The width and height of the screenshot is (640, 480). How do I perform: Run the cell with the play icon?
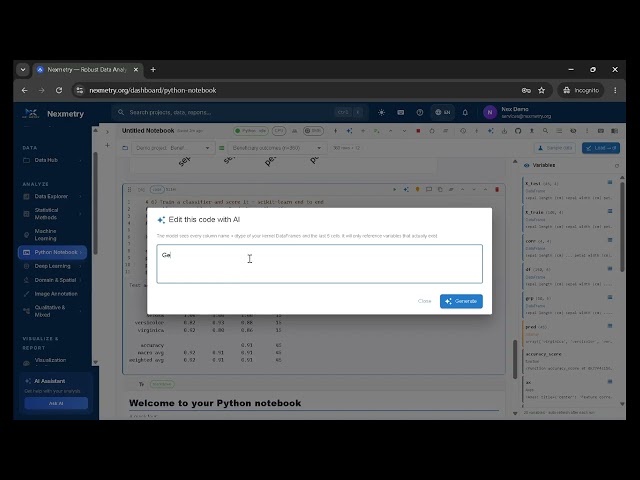point(394,189)
